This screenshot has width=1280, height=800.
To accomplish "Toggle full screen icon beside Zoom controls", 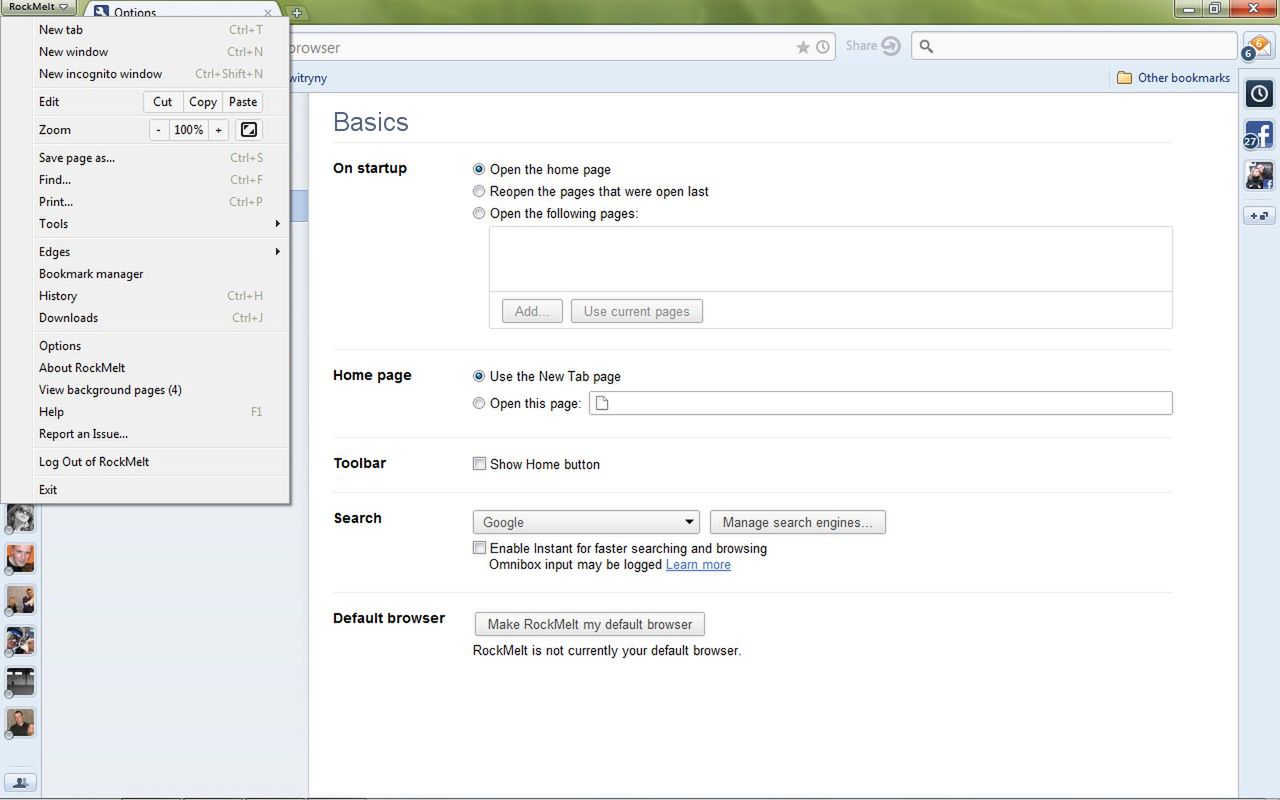I will (249, 130).
